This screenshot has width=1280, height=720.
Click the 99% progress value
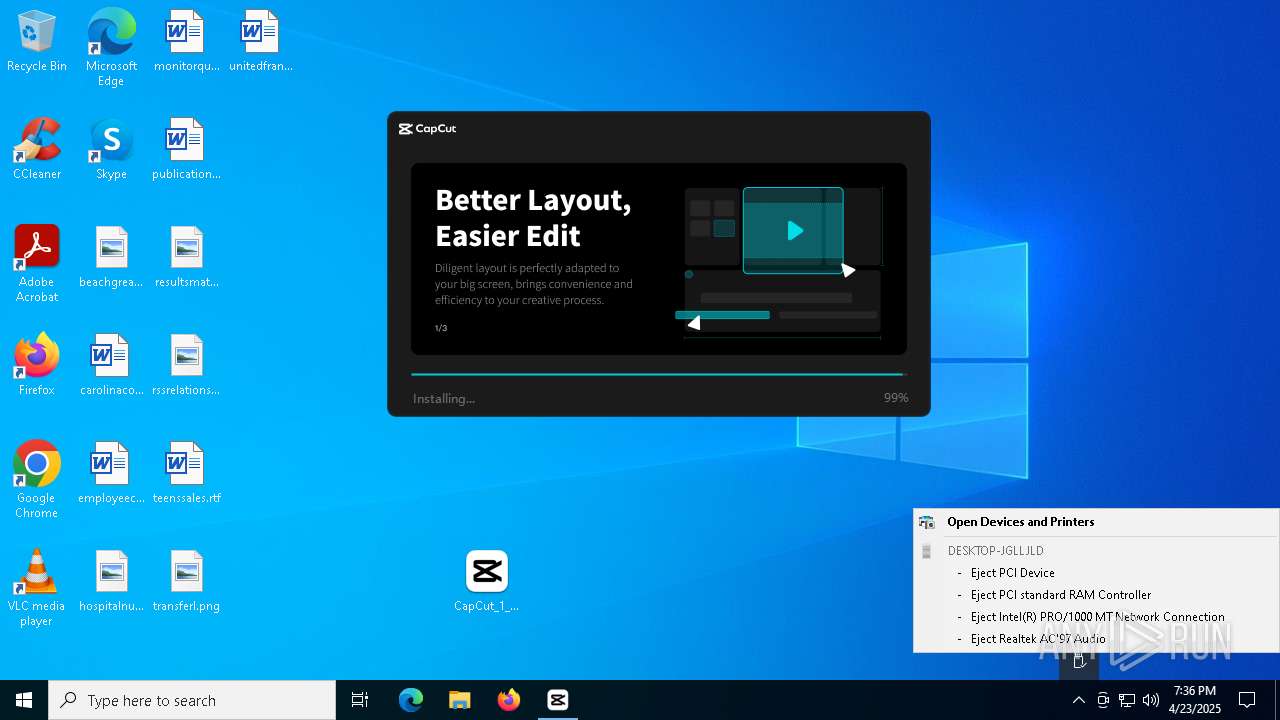coord(896,398)
